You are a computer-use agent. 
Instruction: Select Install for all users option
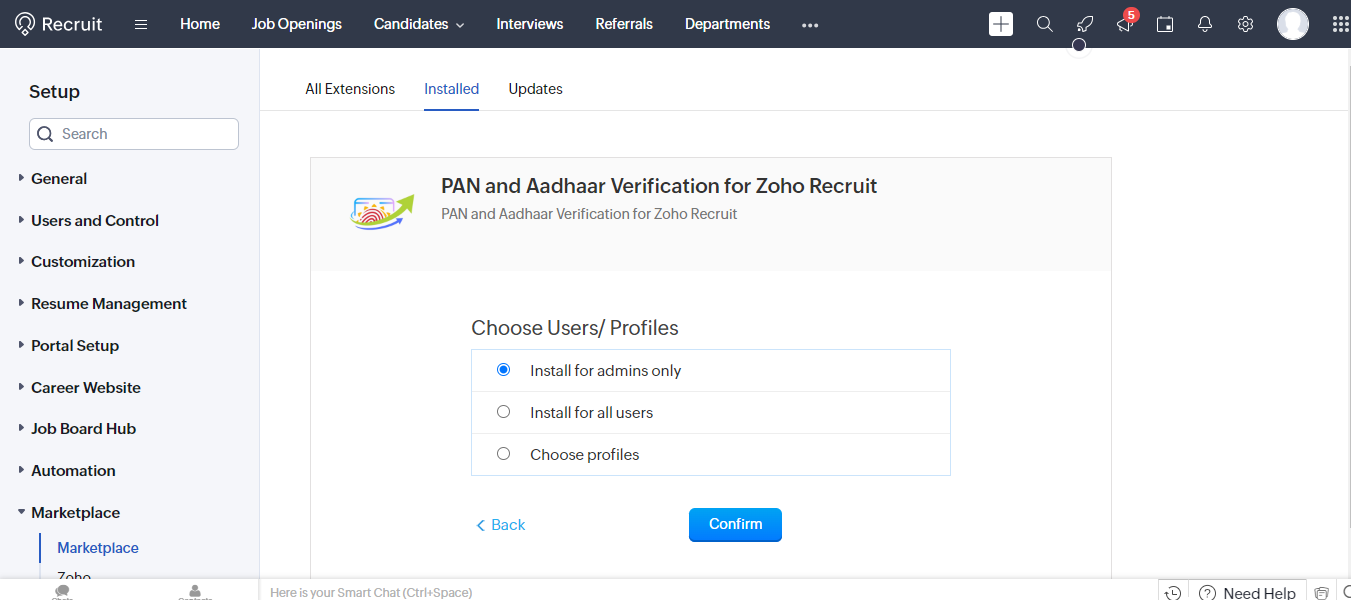tap(503, 412)
